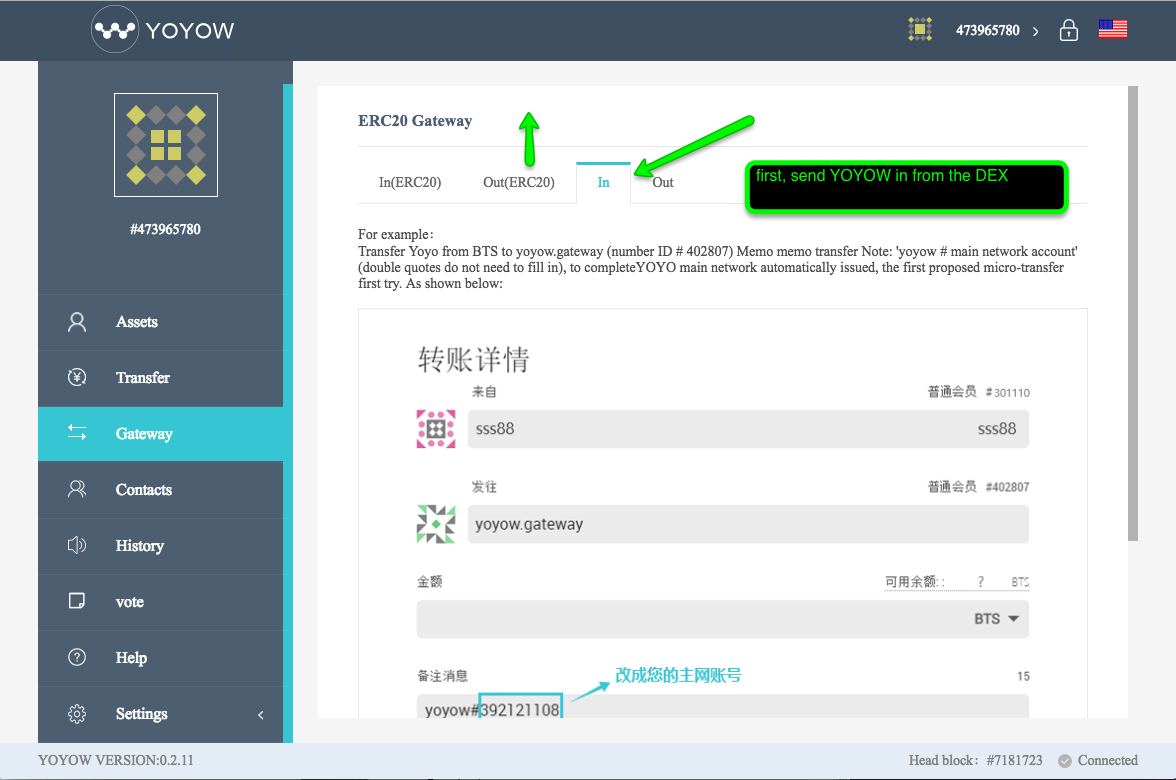Expand Settings submenu with the chevron
1176x780 pixels.
click(x=261, y=715)
